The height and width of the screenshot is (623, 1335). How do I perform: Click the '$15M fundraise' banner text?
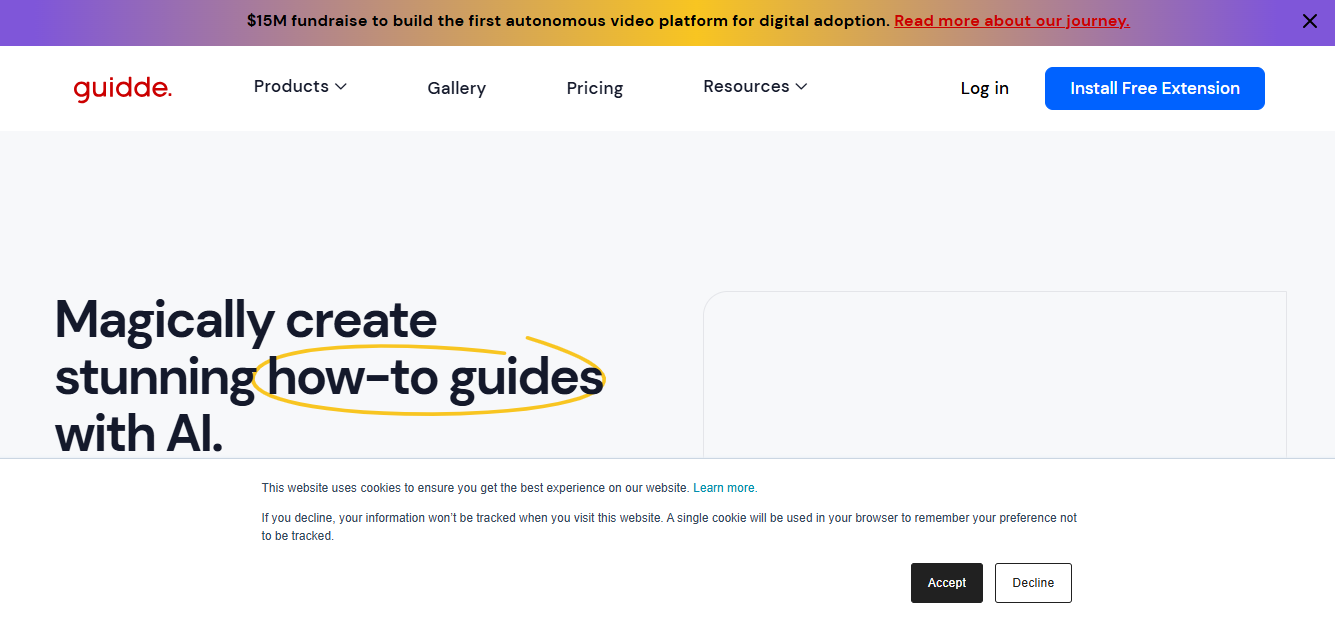tap(568, 20)
